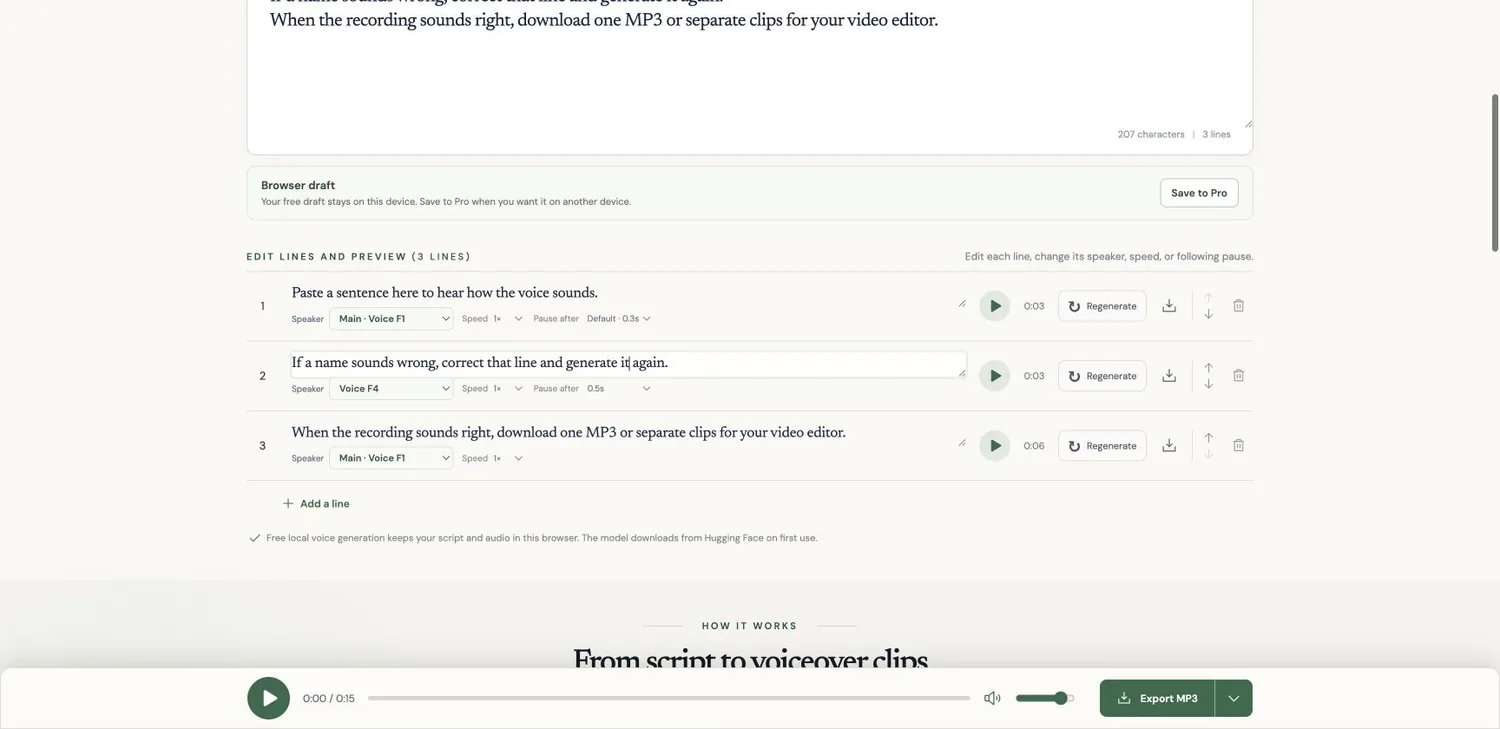This screenshot has width=1500, height=729.
Task: Regenerate audio for line 3
Action: (1102, 446)
